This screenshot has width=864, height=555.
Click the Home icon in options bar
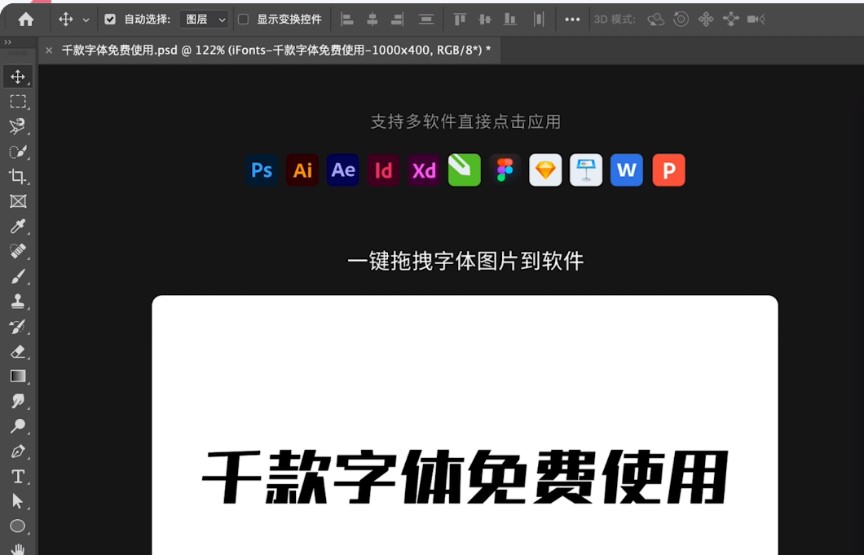pos(25,20)
